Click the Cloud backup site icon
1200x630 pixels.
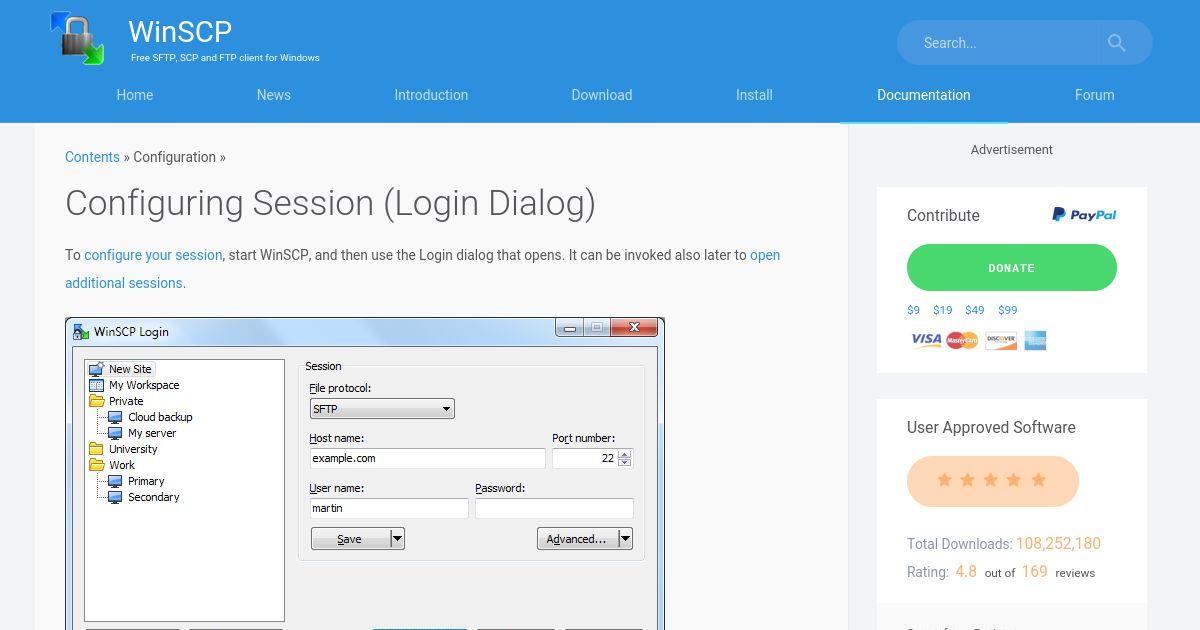[115, 417]
